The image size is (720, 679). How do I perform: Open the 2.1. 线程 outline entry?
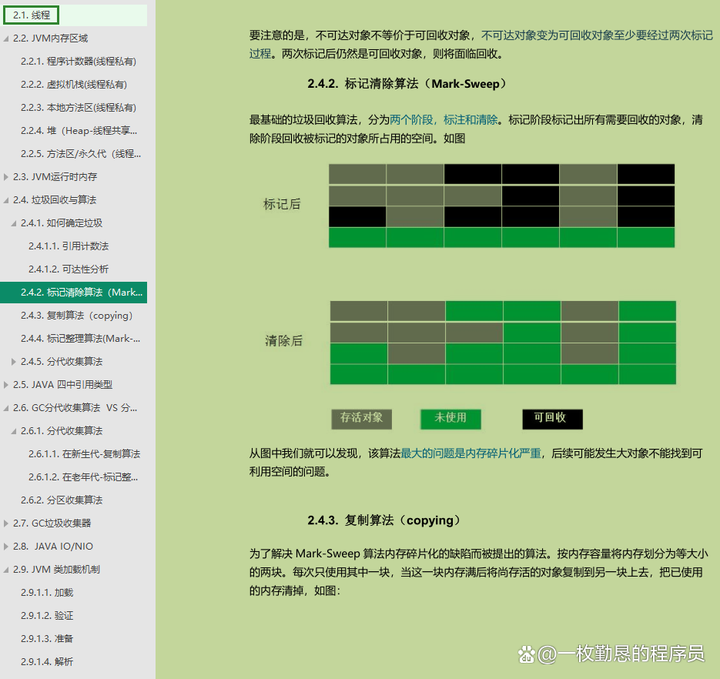pos(31,15)
